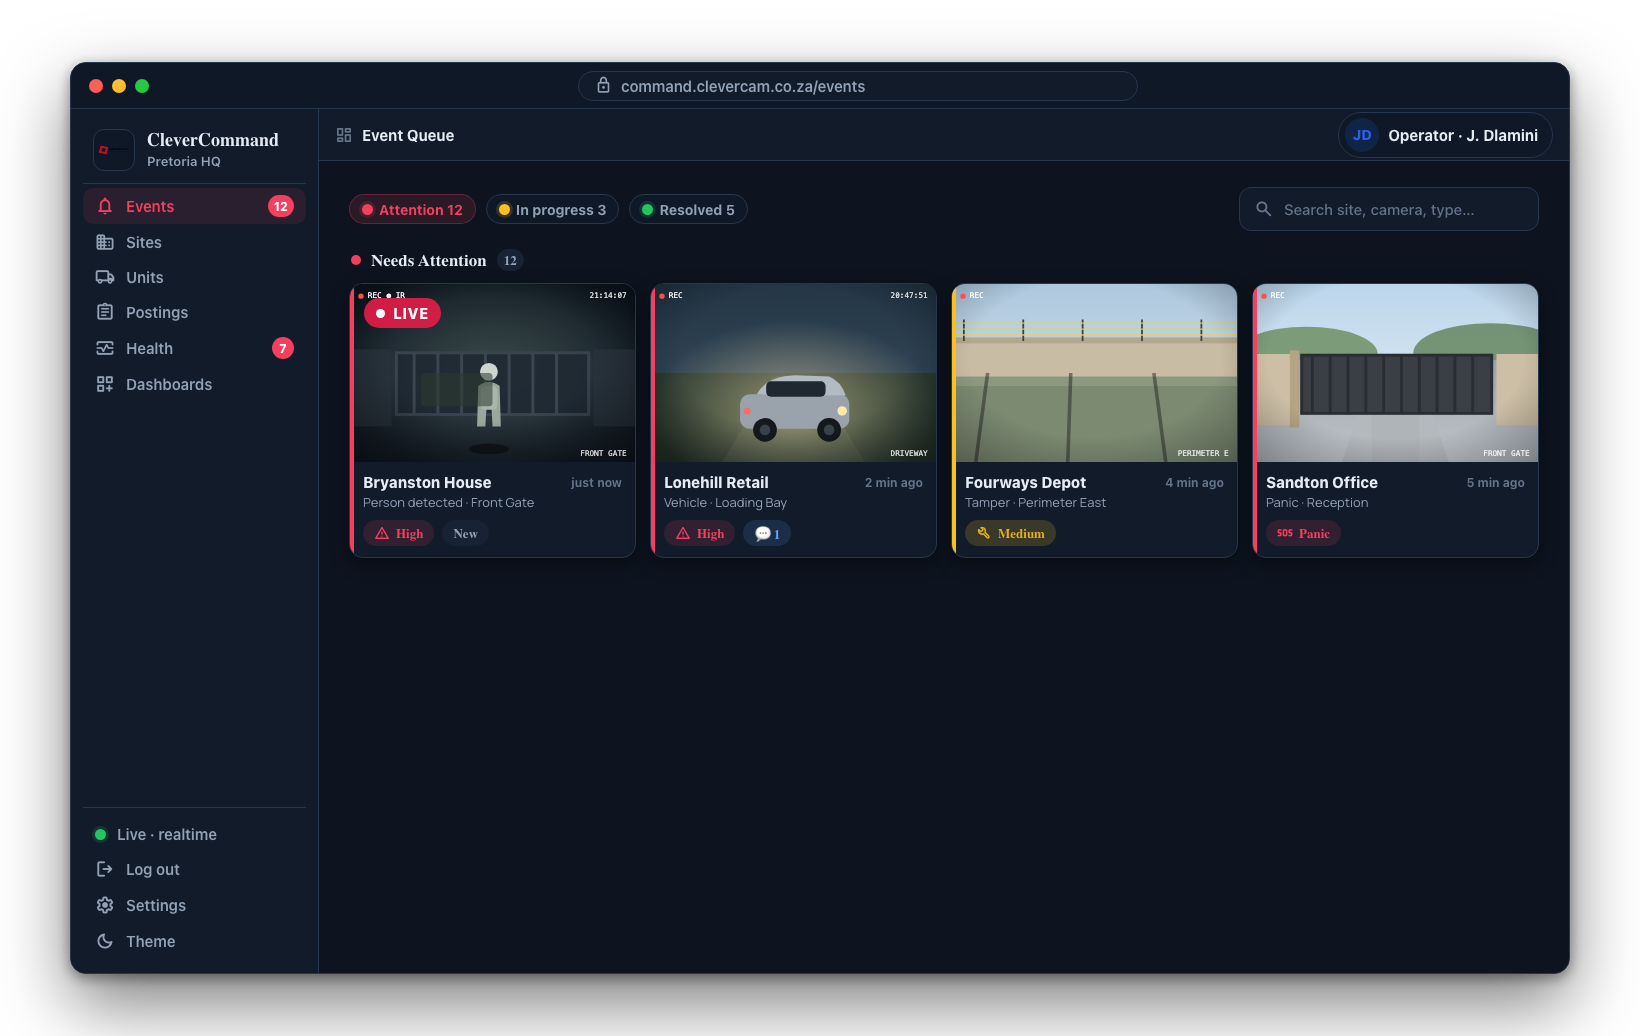Screen dimensions: 1640x1036
Task: Click the Needs Attention count 12
Action: click(510, 260)
